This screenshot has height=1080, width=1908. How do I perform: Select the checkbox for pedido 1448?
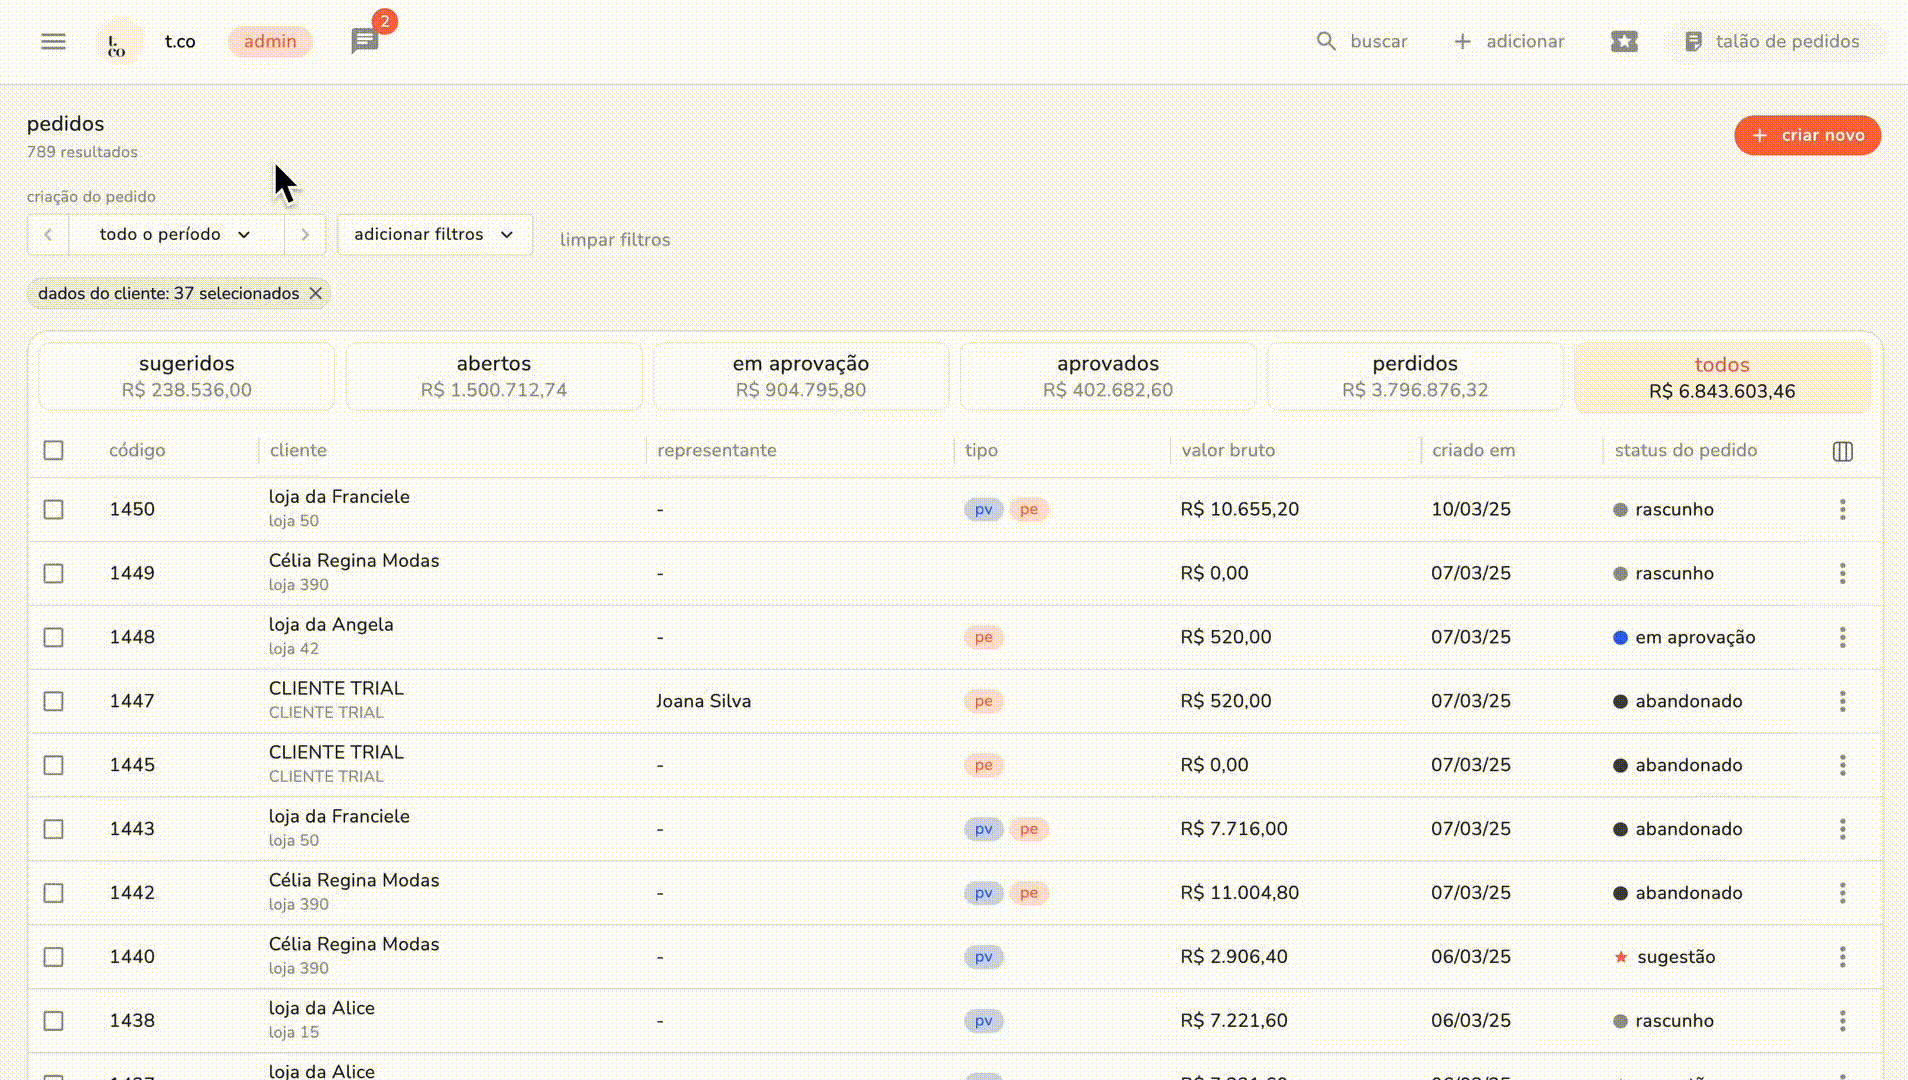pos(53,637)
